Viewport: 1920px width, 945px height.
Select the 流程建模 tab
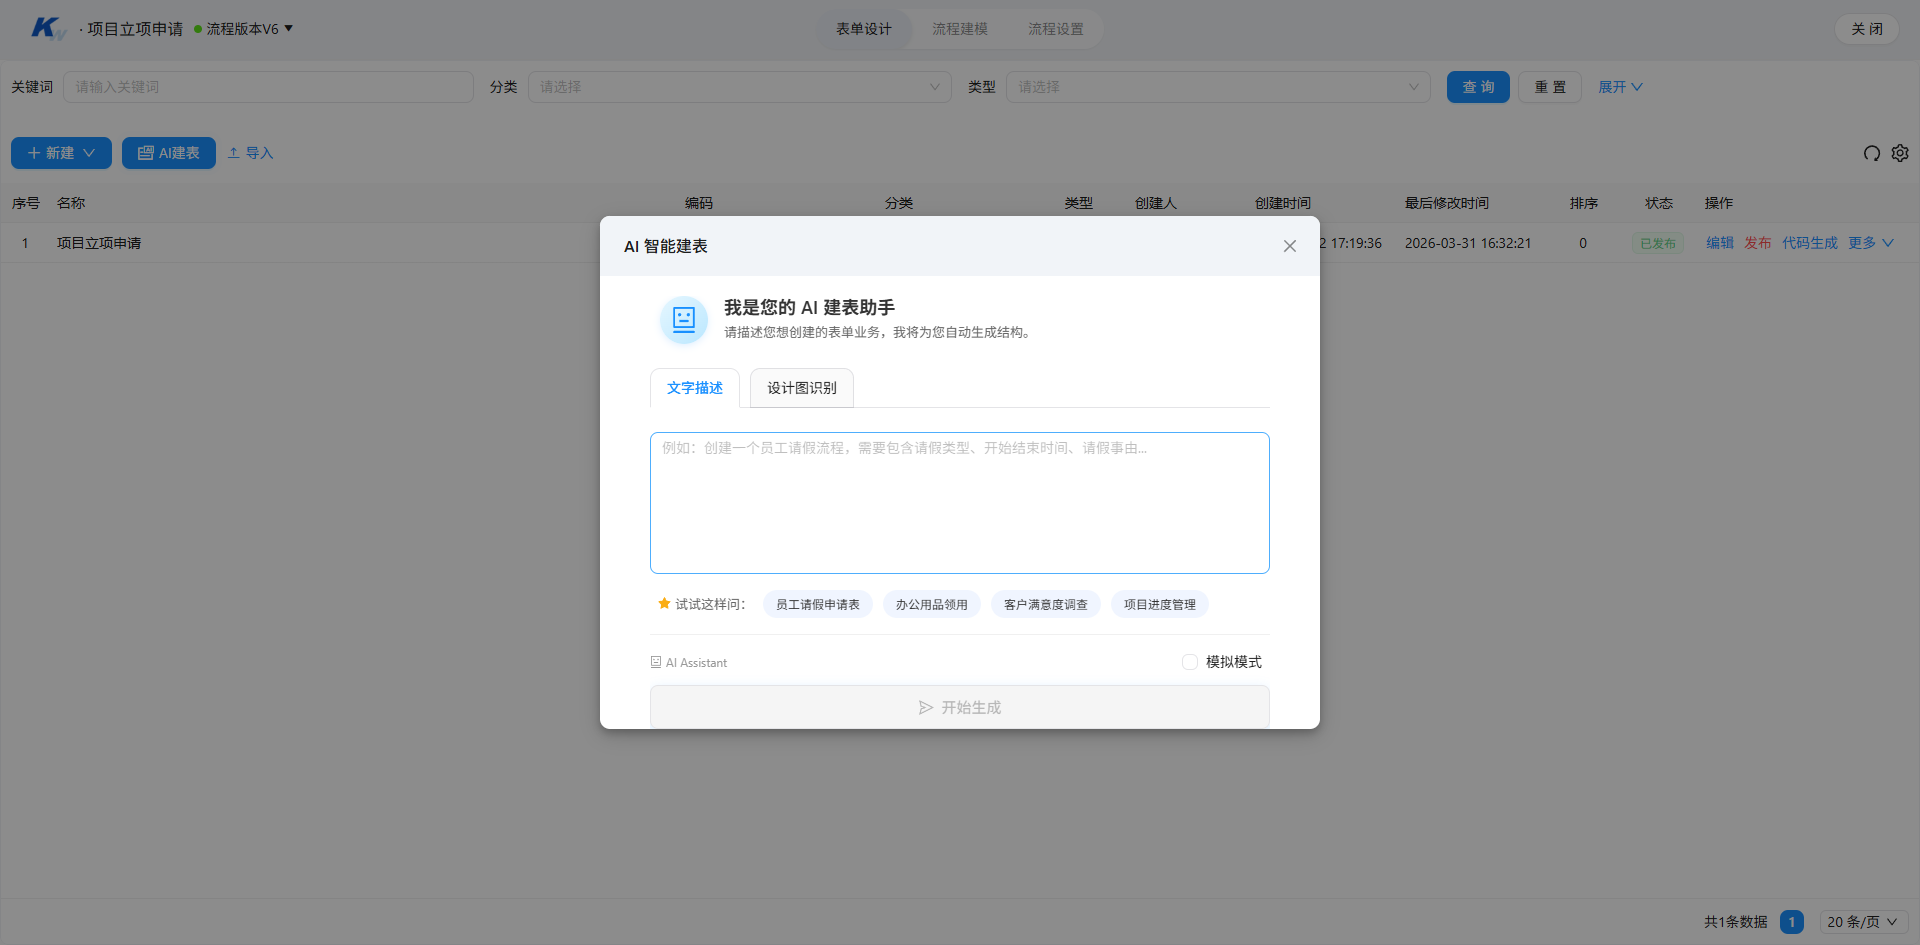click(x=960, y=29)
